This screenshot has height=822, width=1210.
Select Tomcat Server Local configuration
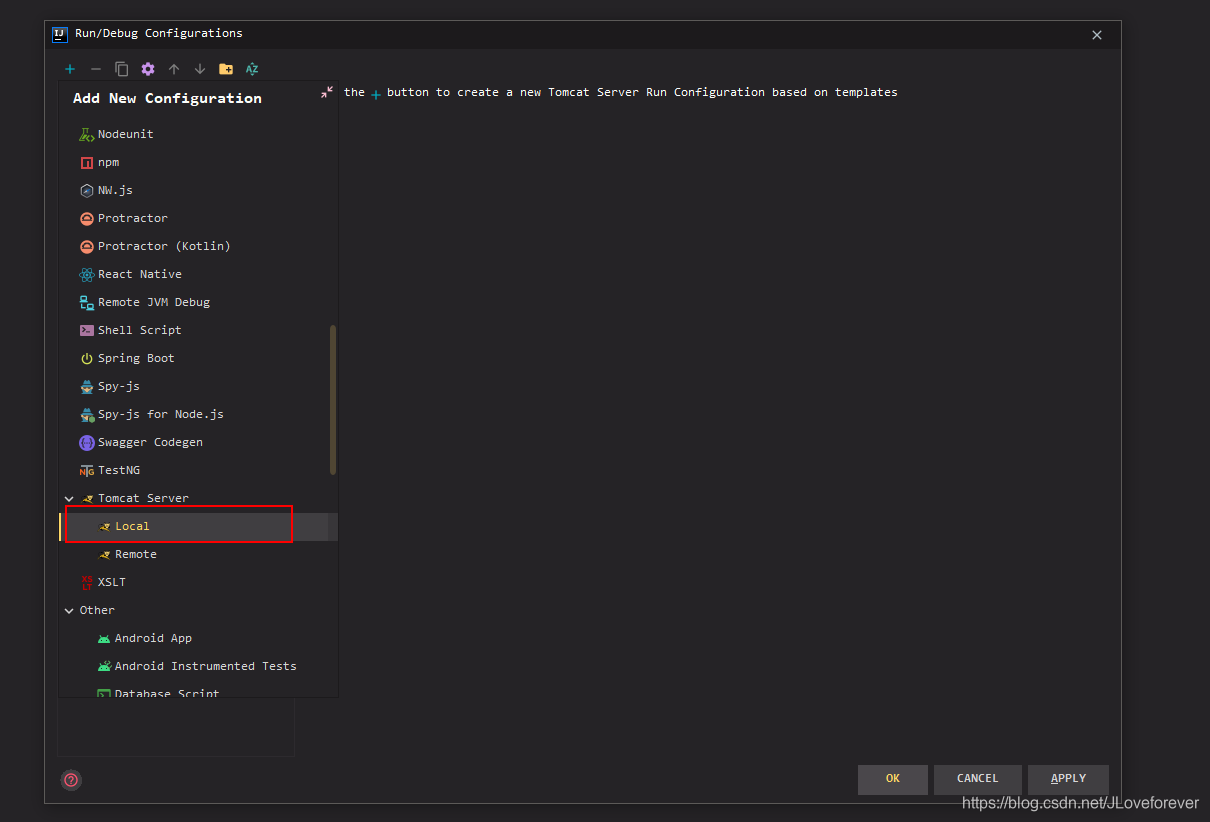click(198, 526)
